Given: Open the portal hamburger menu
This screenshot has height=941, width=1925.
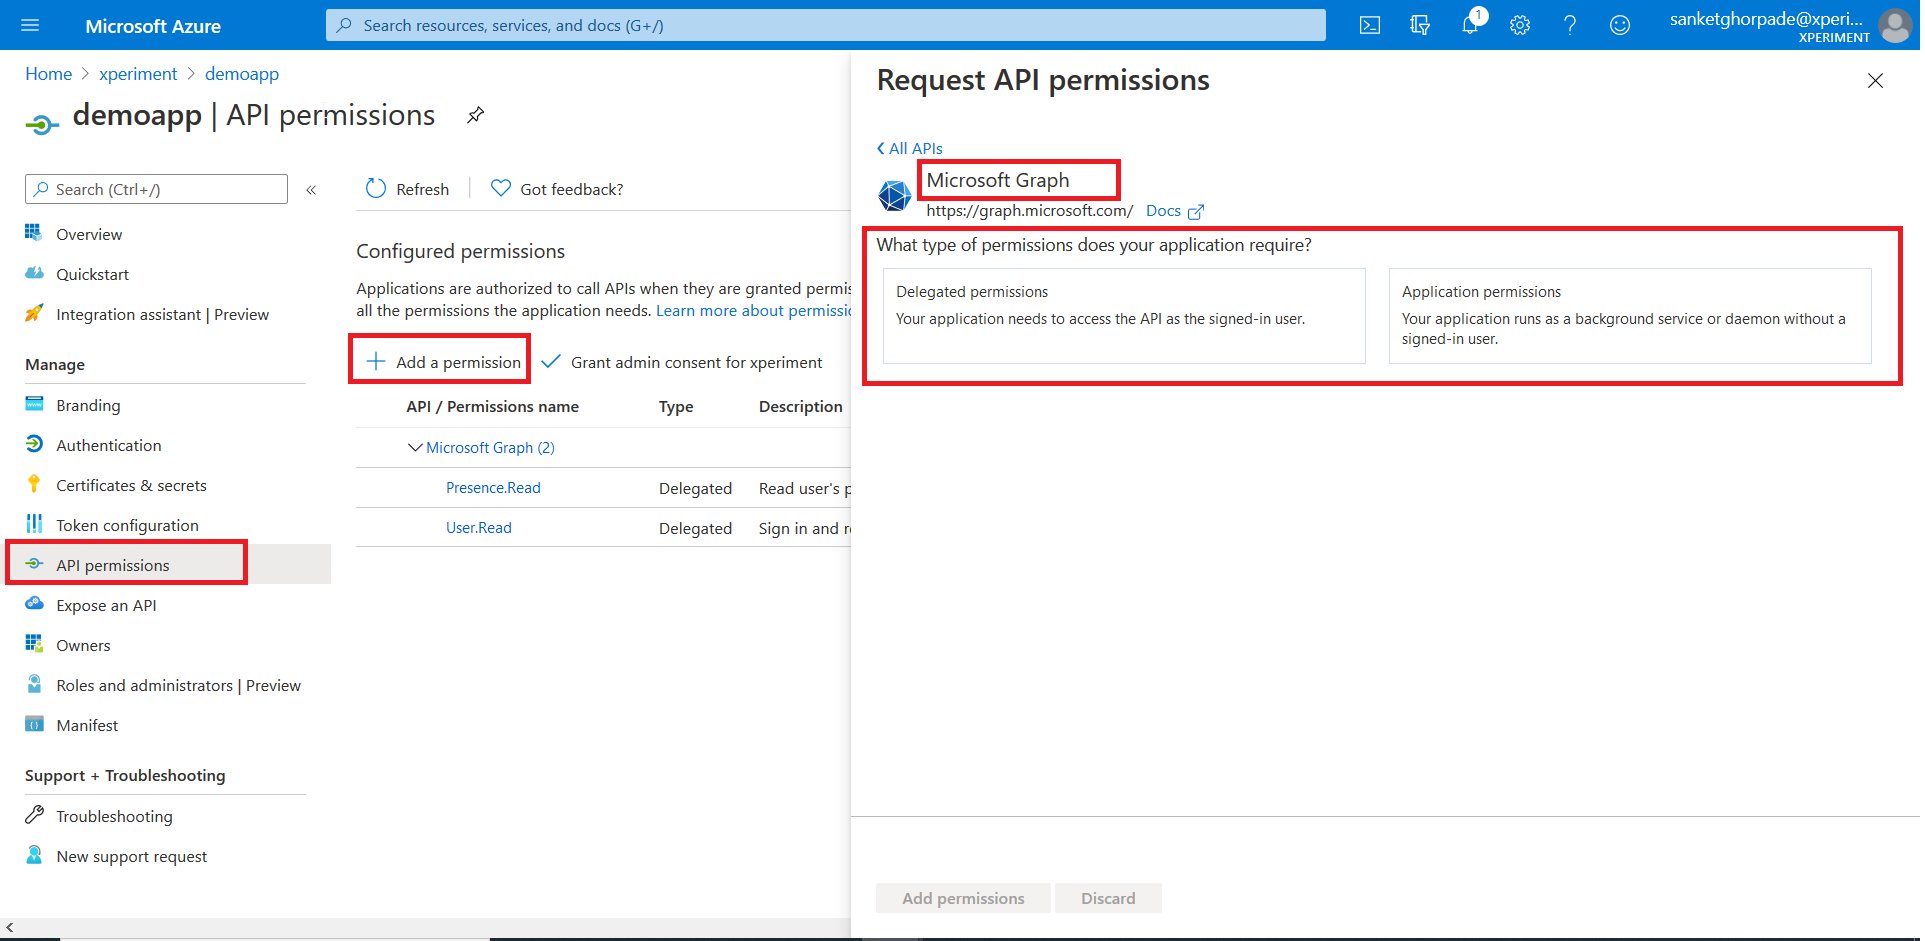Looking at the screenshot, I should (30, 26).
